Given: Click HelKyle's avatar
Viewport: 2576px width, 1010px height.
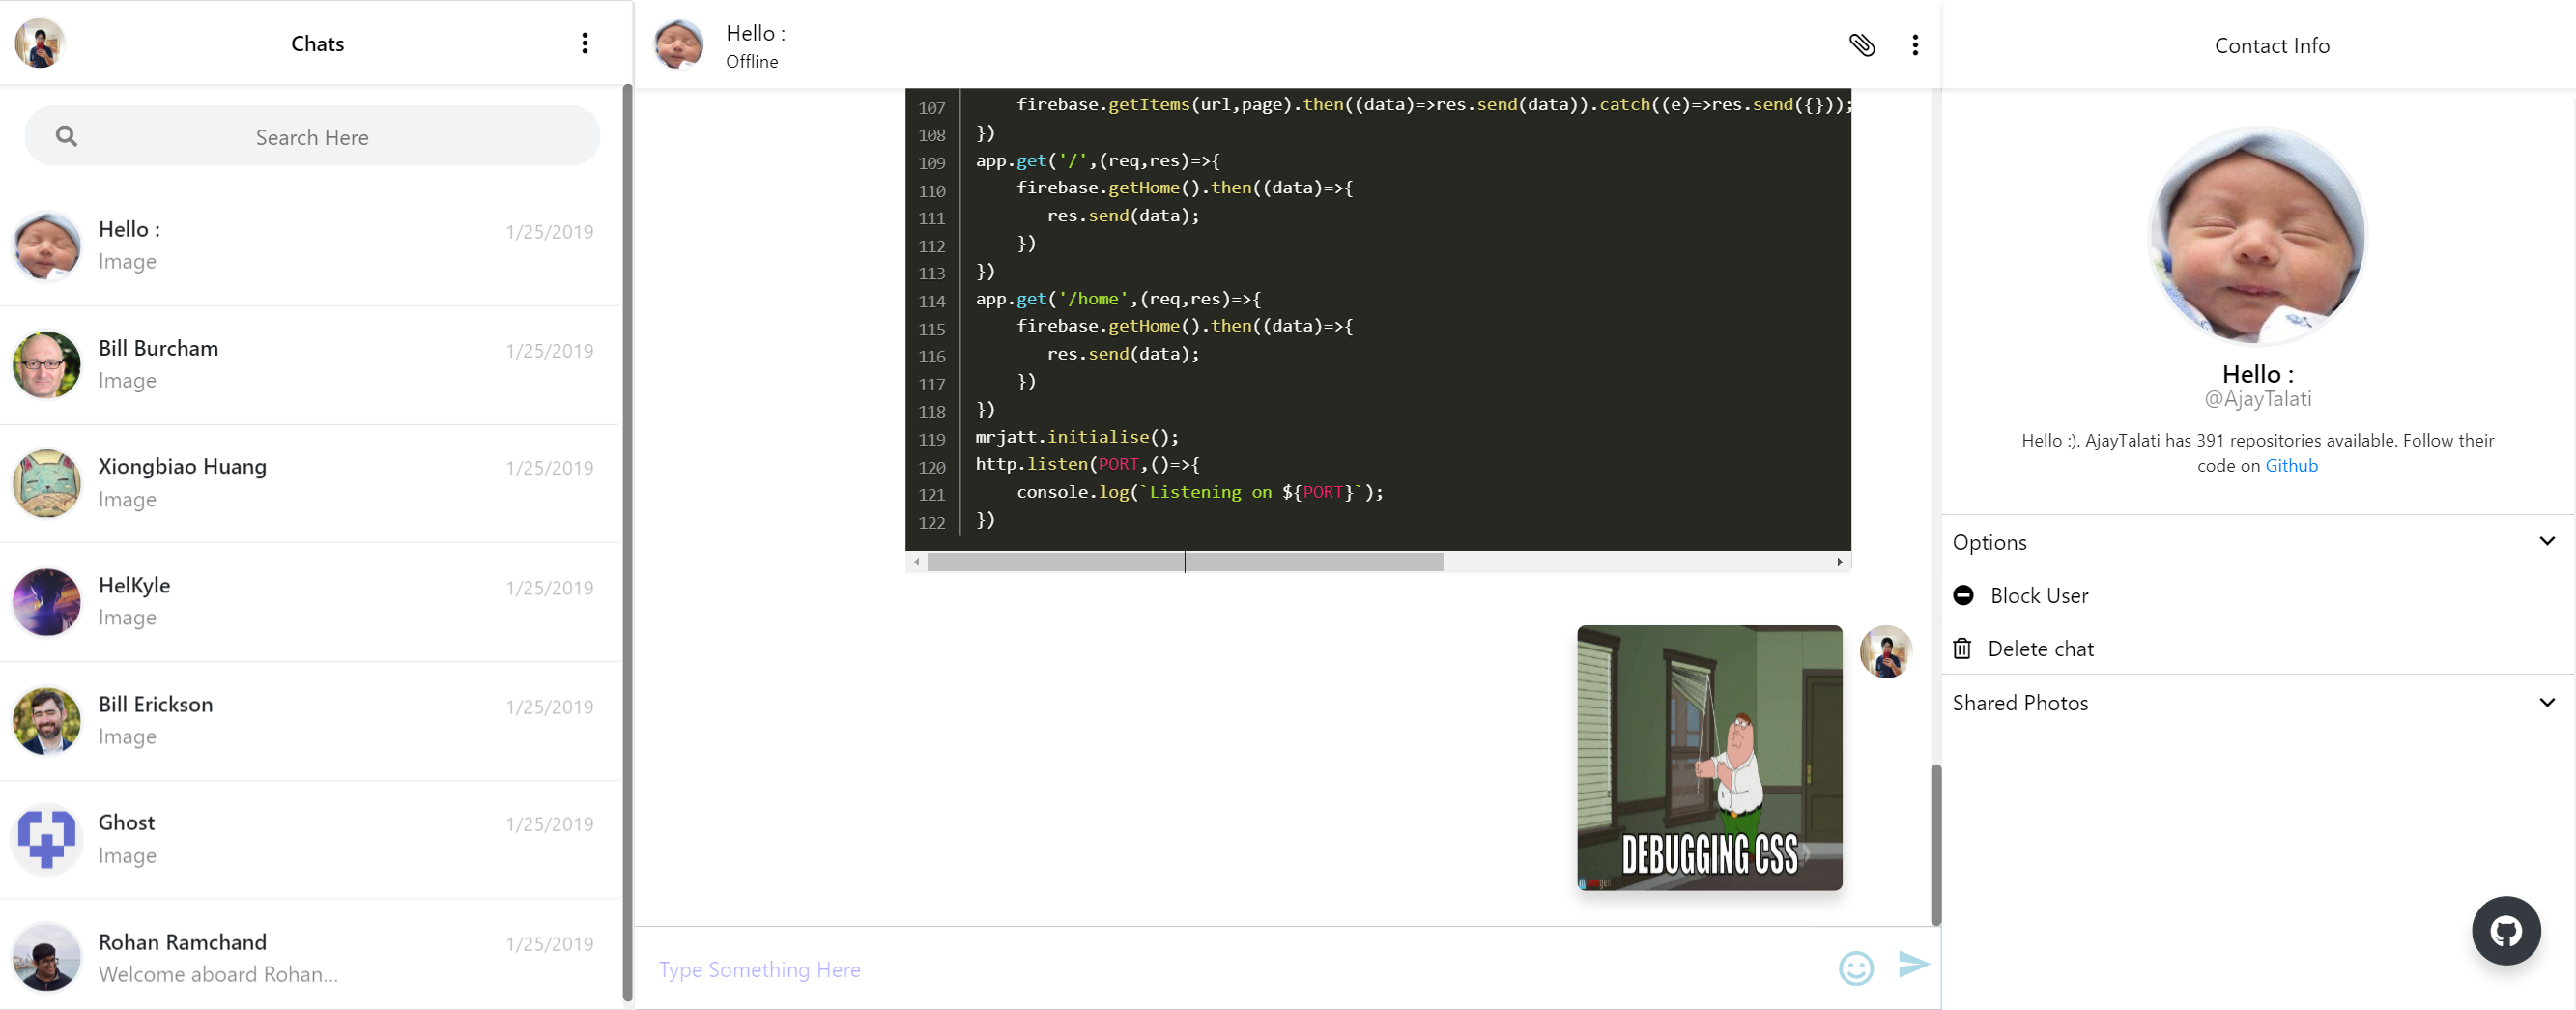Looking at the screenshot, I should (46, 602).
